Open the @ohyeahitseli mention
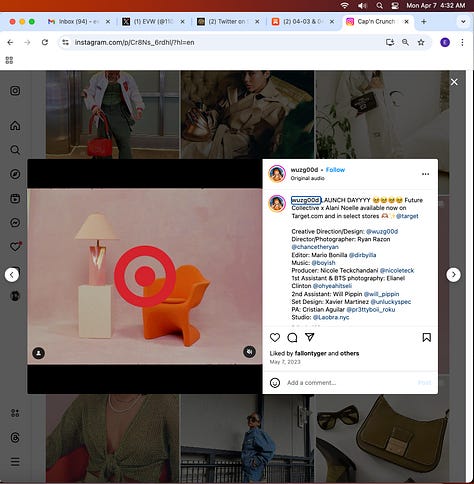 point(332,286)
